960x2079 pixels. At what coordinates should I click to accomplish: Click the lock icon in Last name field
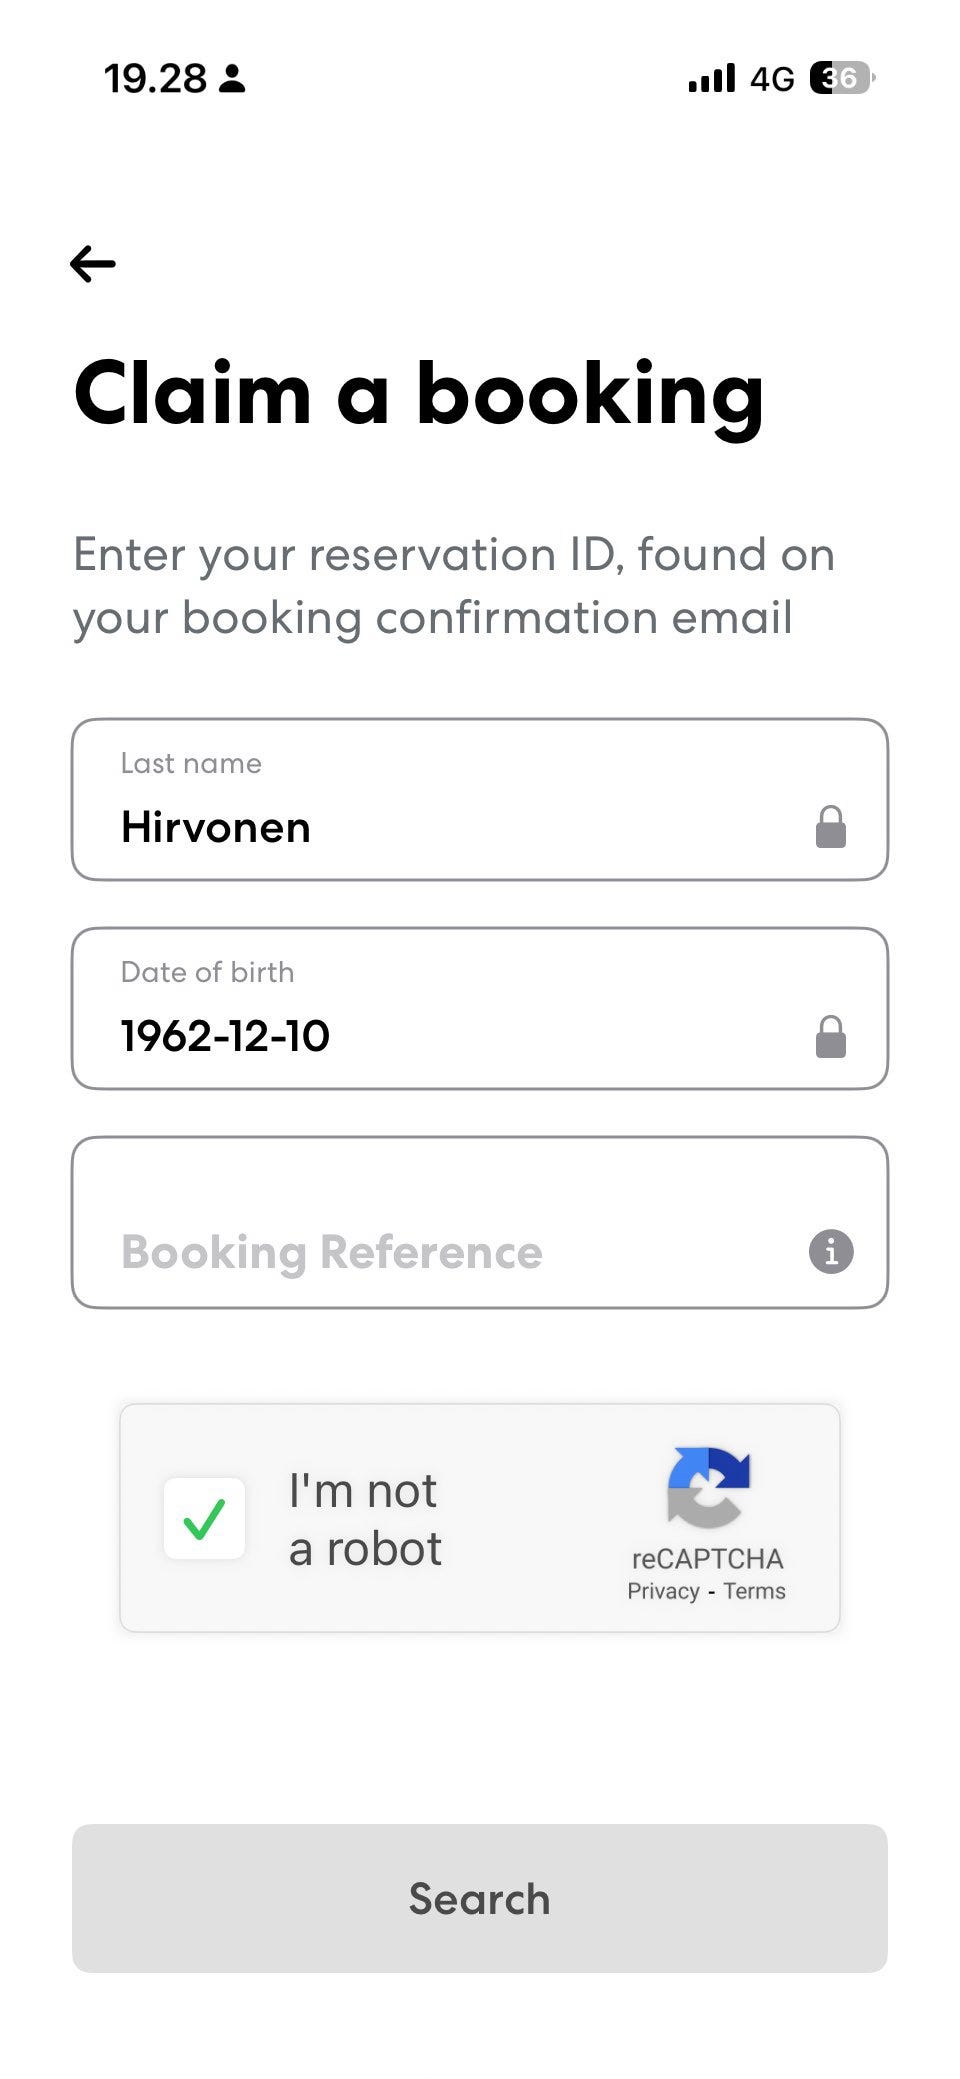coord(830,827)
